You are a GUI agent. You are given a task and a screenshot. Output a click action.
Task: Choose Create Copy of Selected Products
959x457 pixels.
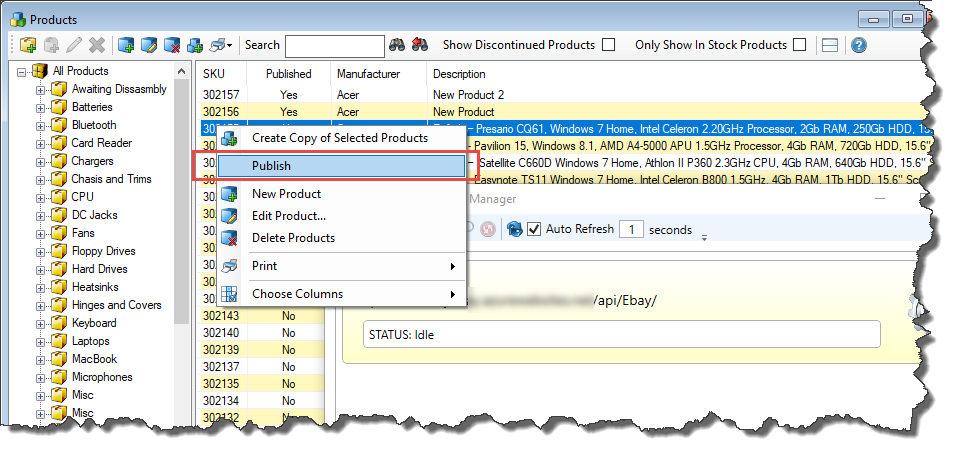click(x=341, y=138)
